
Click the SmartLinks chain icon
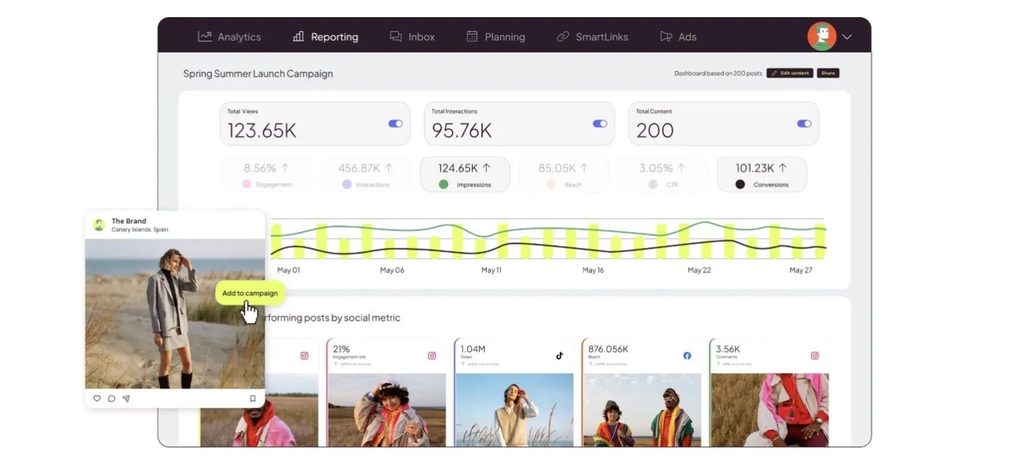(x=563, y=37)
